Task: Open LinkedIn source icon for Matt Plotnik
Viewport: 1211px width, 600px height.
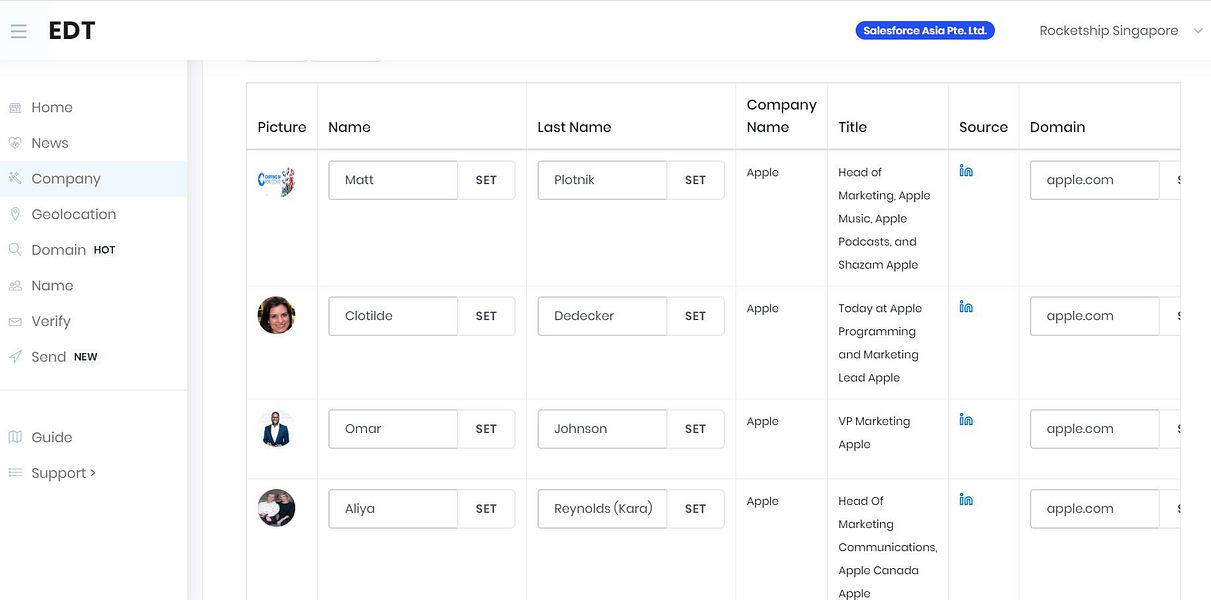Action: pos(966,171)
